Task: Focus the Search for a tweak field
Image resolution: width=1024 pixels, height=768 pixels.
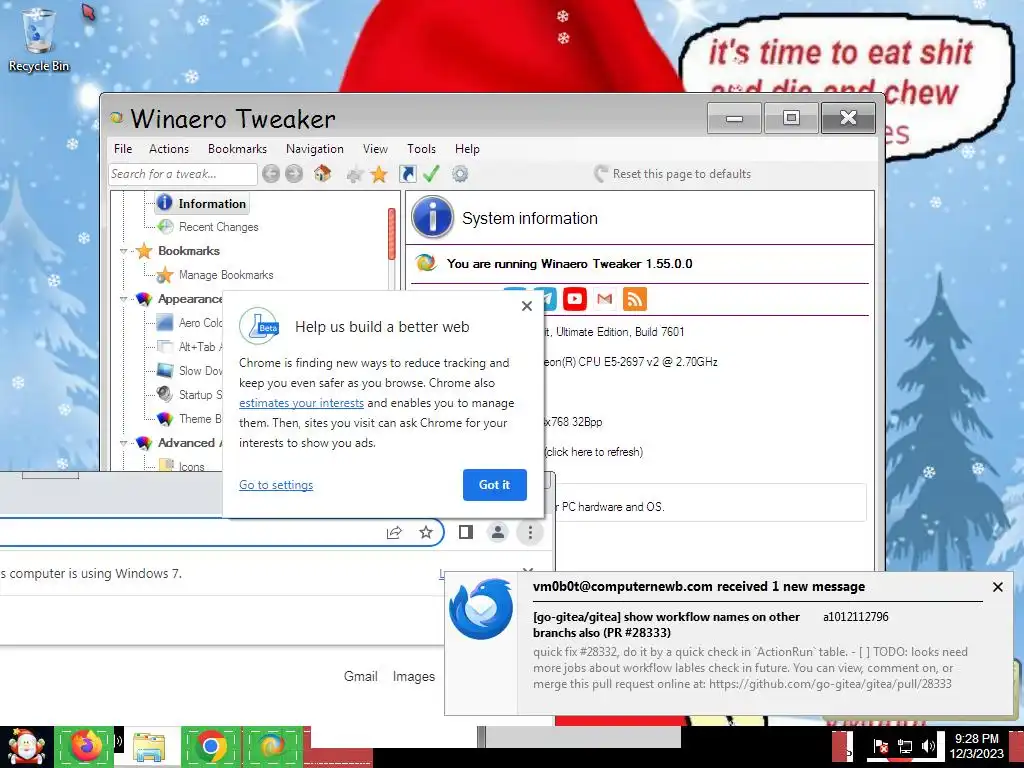Action: [183, 174]
